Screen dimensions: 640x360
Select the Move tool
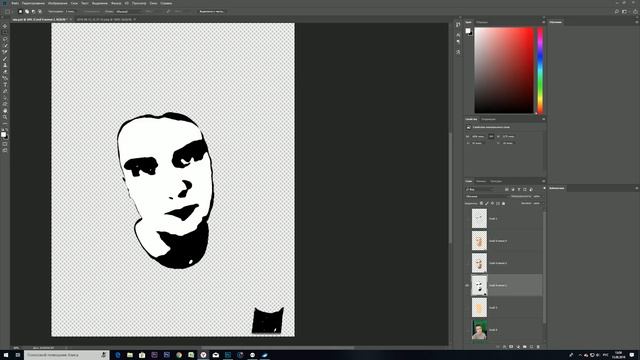click(x=5, y=26)
